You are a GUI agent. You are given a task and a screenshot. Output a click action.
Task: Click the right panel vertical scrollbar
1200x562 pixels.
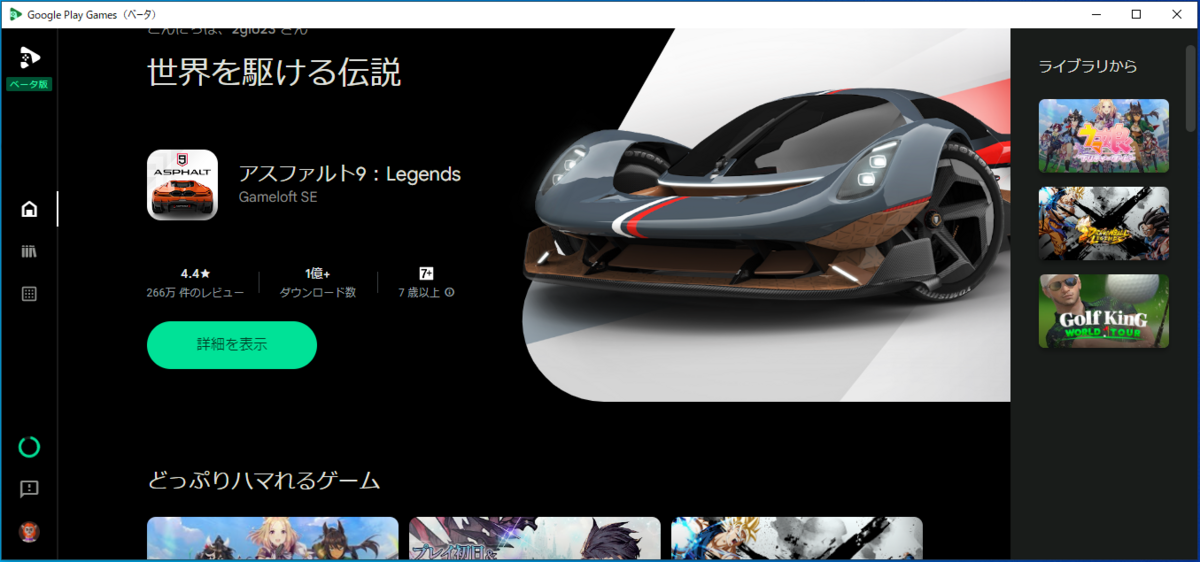click(x=1192, y=90)
